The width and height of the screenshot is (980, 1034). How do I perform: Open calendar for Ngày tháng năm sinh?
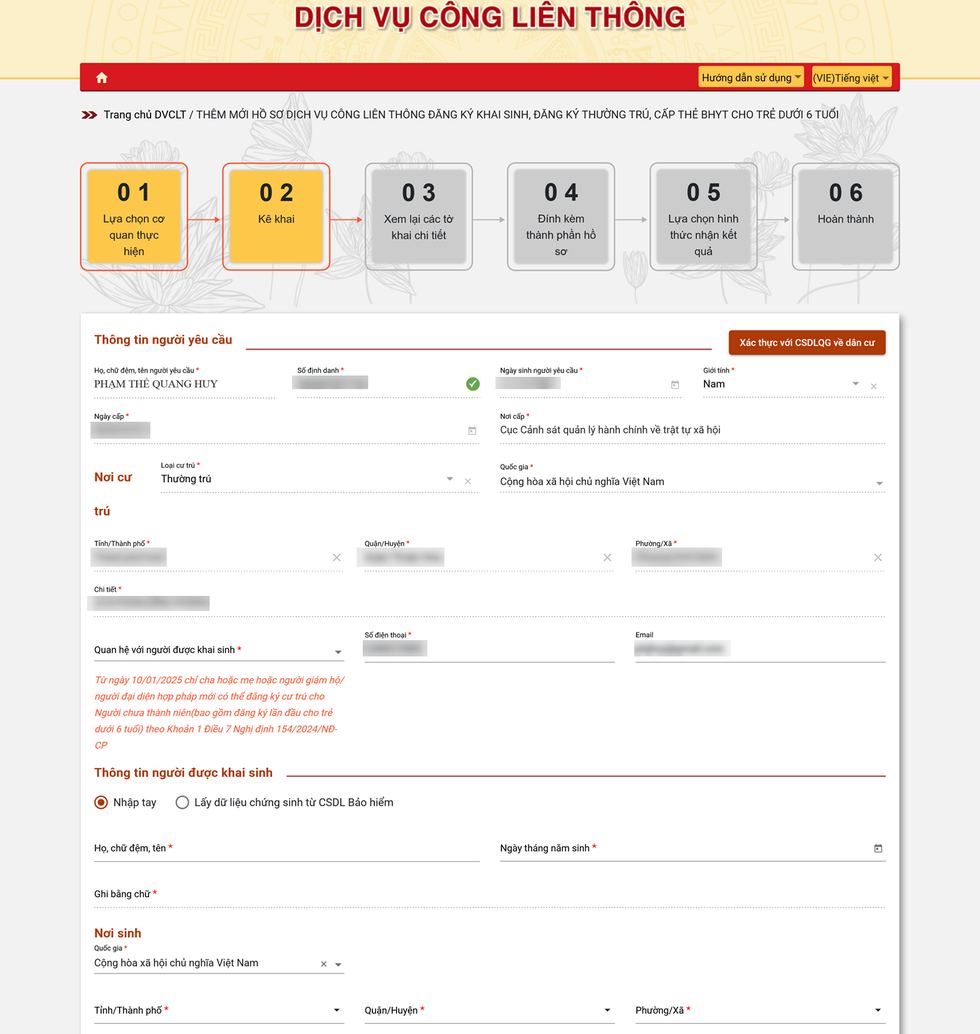click(x=878, y=849)
